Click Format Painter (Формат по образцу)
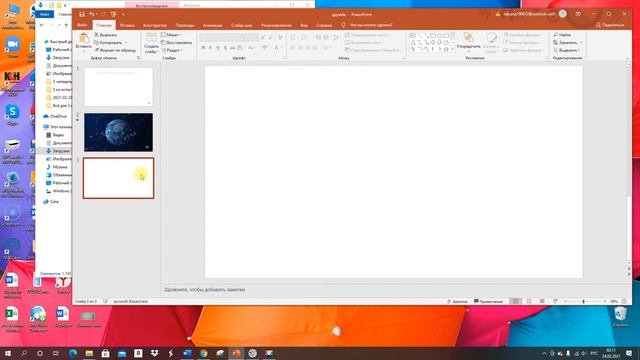 point(115,50)
